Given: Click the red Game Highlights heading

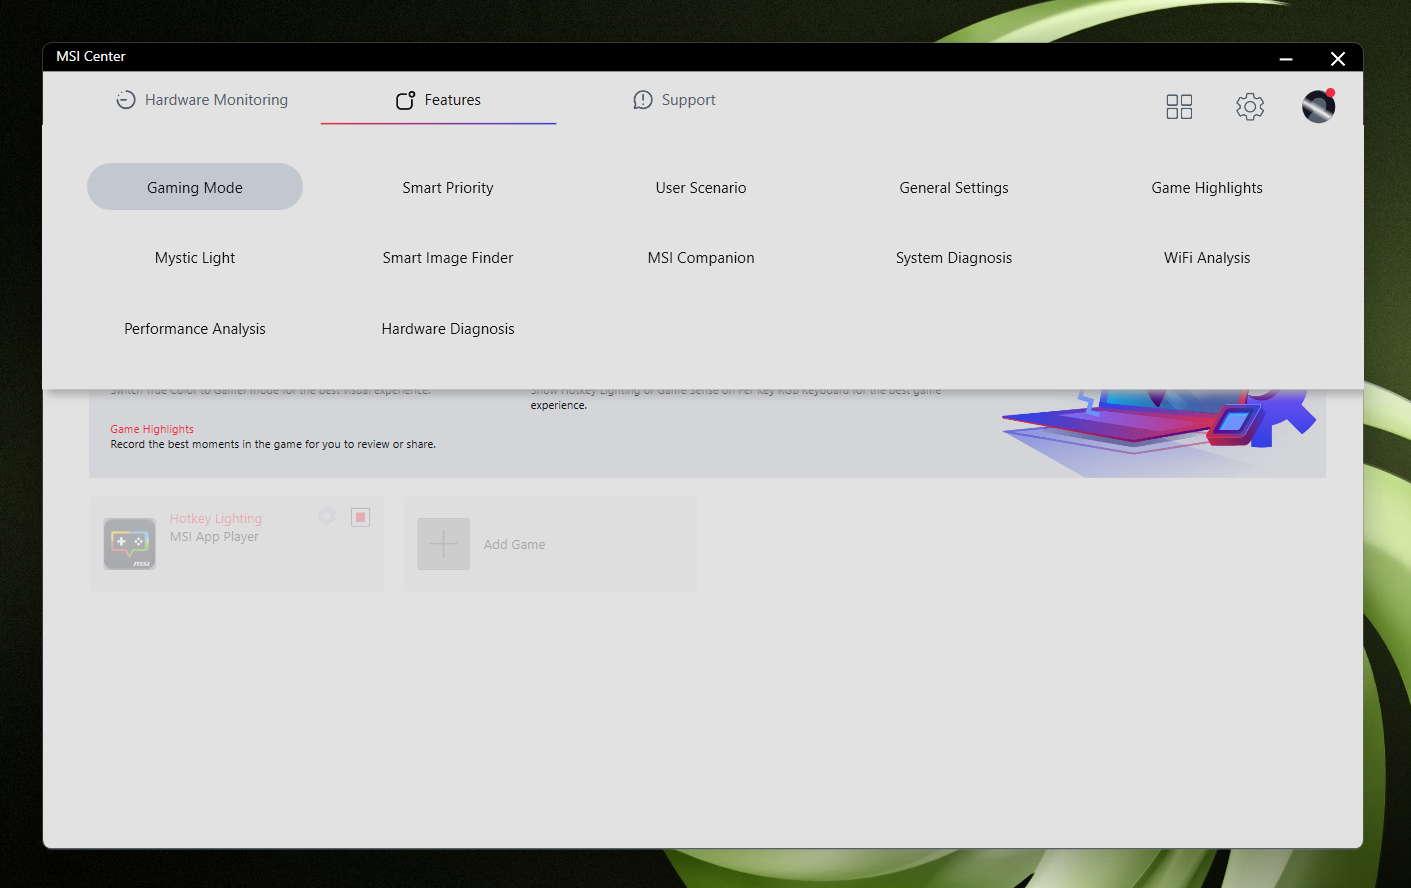Looking at the screenshot, I should tap(152, 429).
